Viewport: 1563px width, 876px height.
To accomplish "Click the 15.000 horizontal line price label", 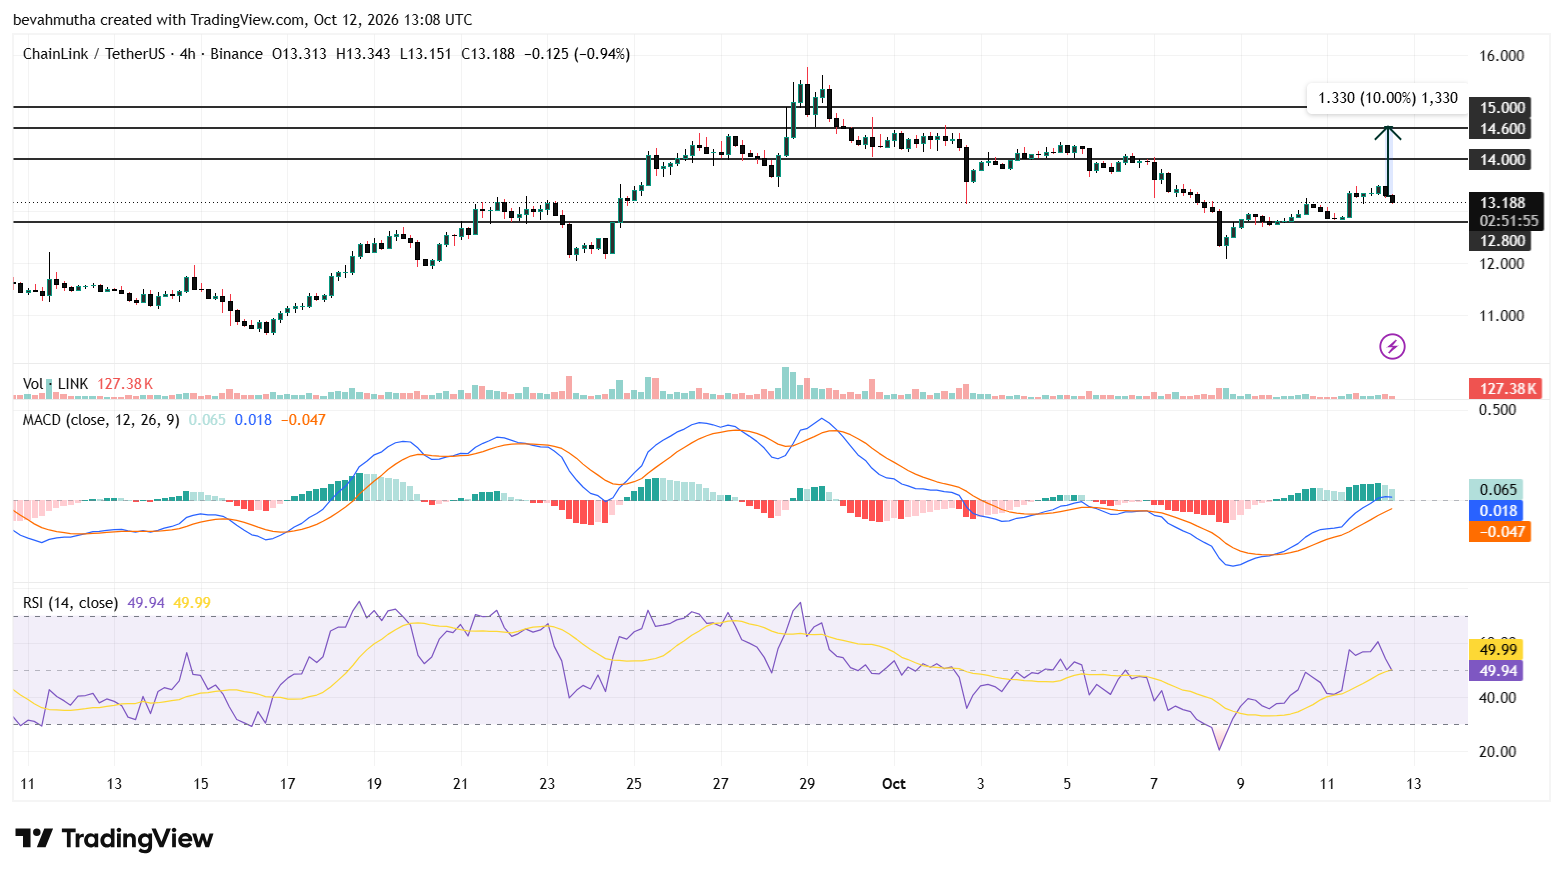I will click(1502, 108).
